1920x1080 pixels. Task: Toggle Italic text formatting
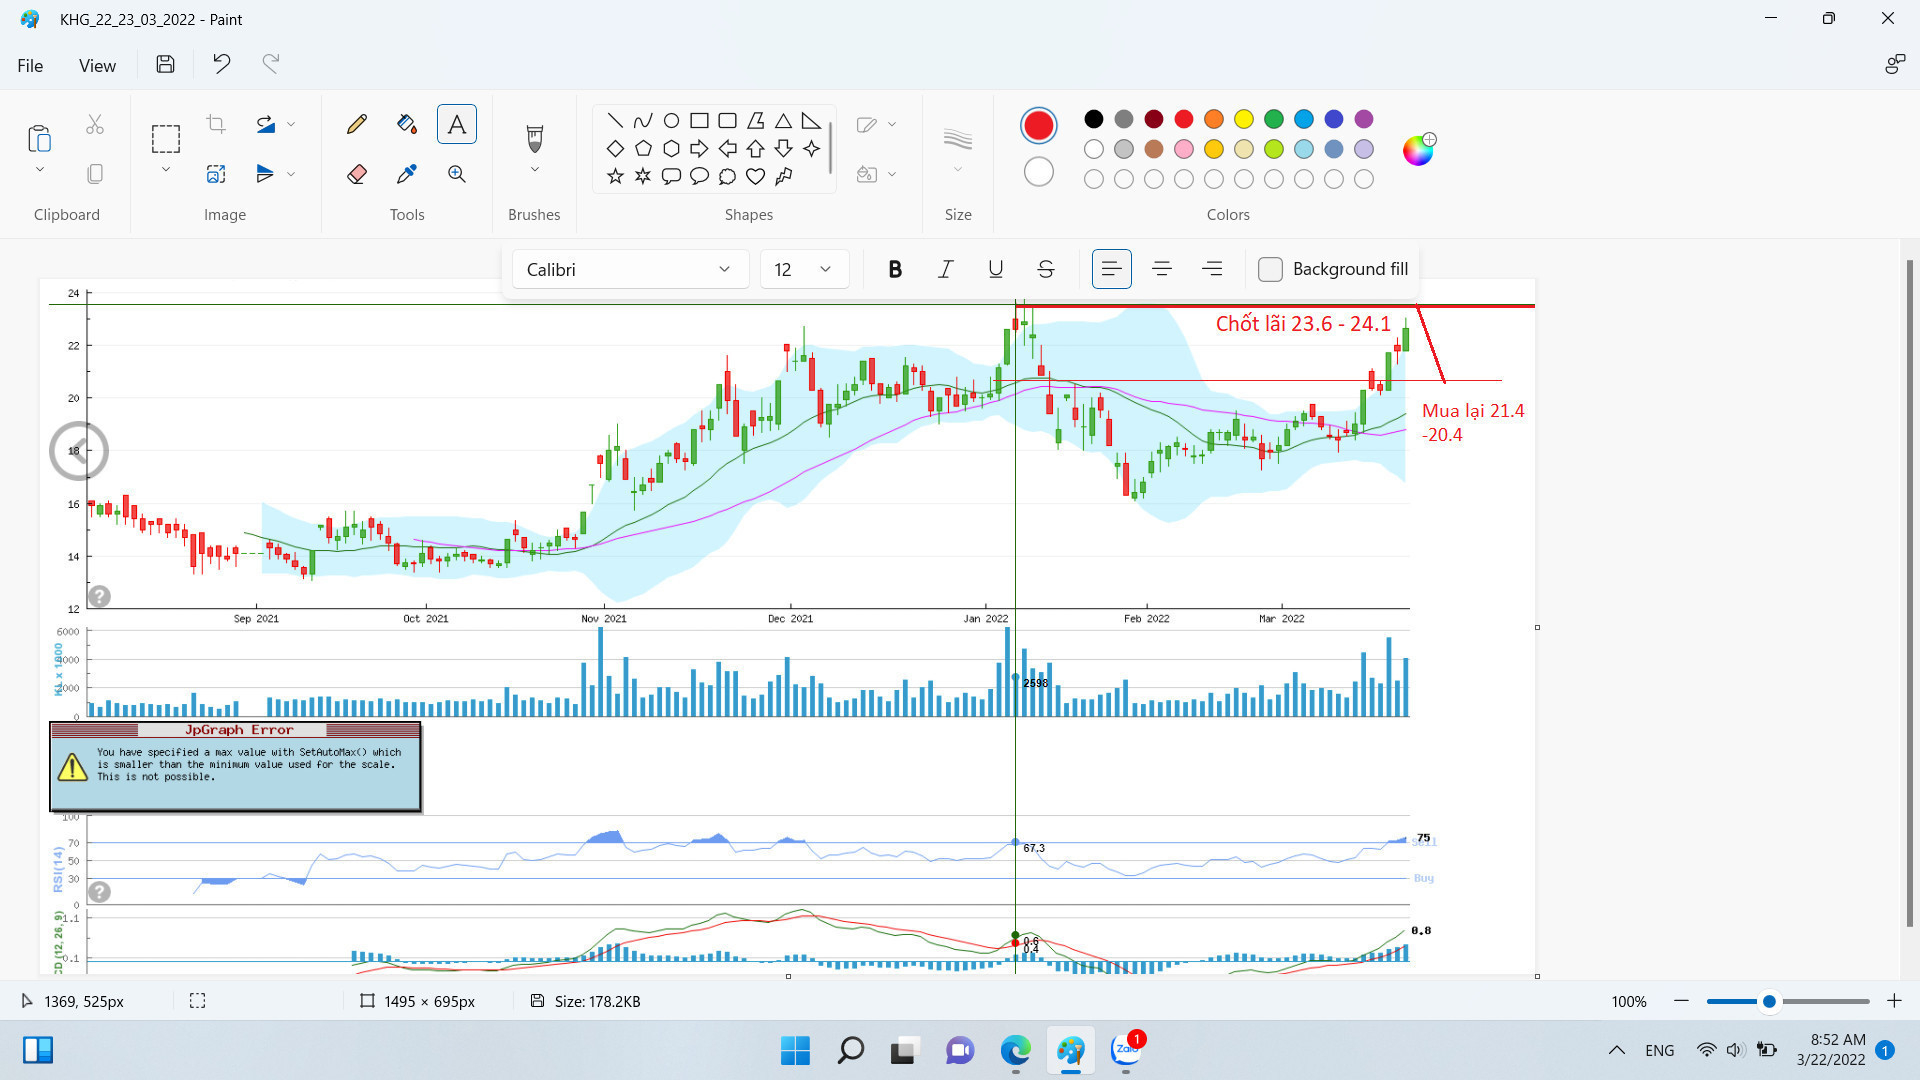click(945, 269)
